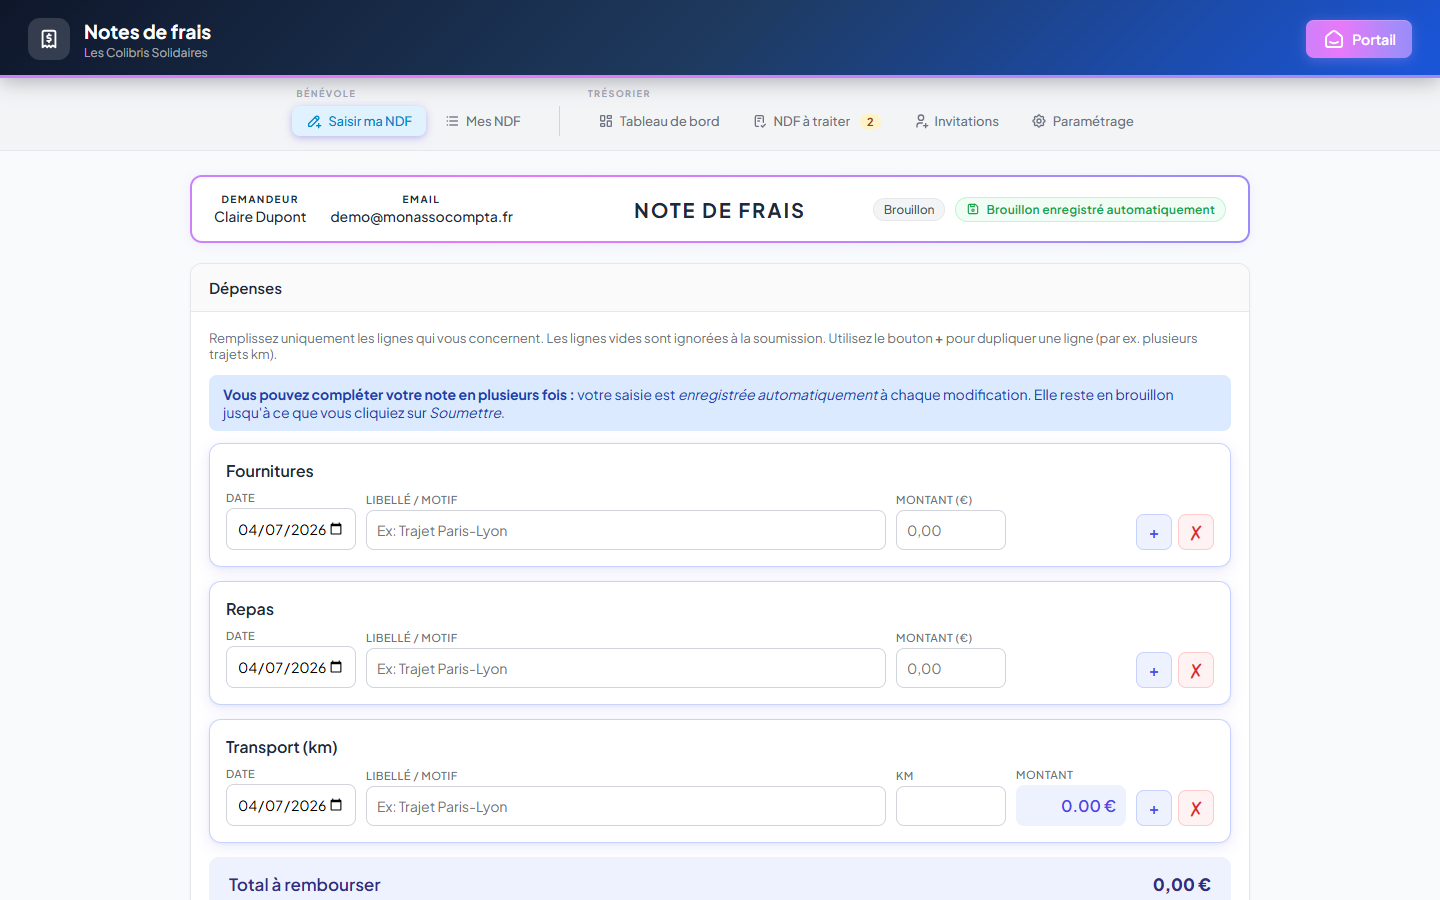Image resolution: width=1440 pixels, height=900 pixels.
Task: Click the Repas montant field
Action: tap(951, 668)
